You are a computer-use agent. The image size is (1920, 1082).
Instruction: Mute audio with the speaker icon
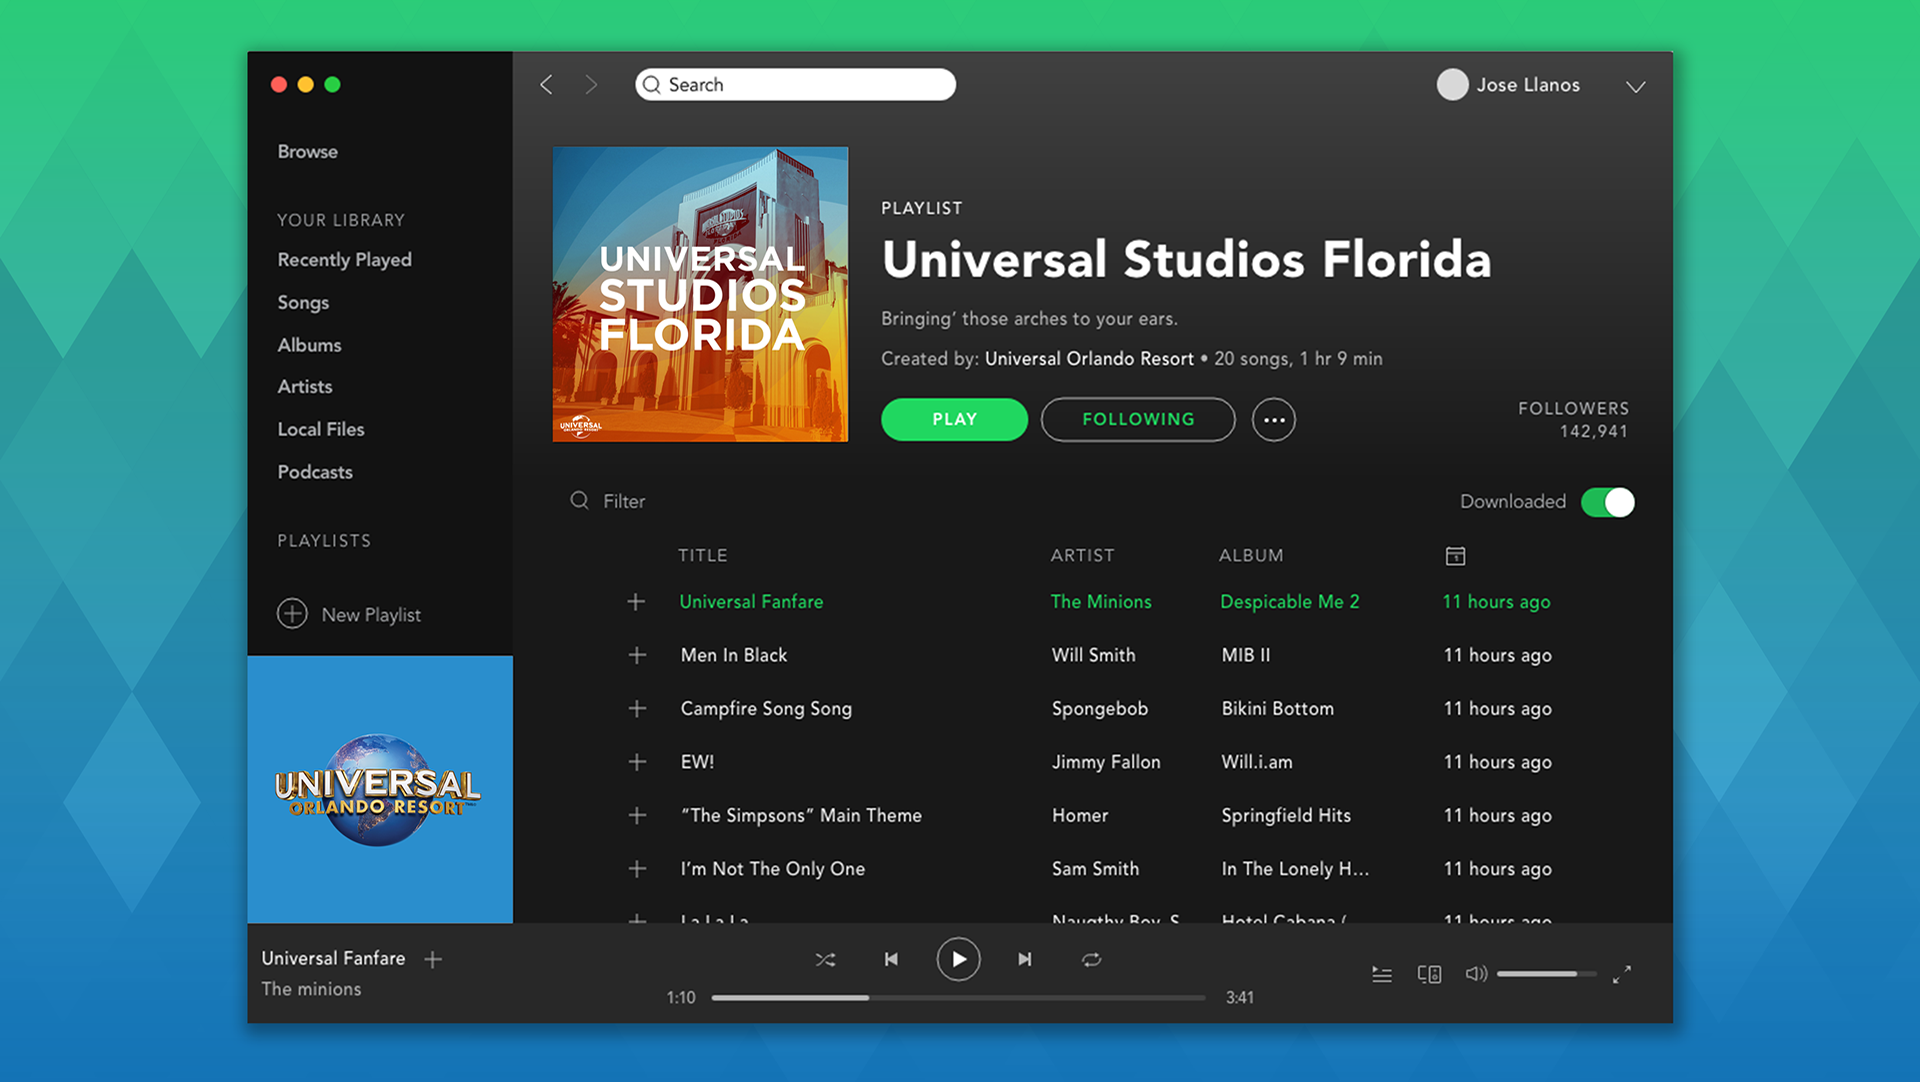pos(1476,974)
